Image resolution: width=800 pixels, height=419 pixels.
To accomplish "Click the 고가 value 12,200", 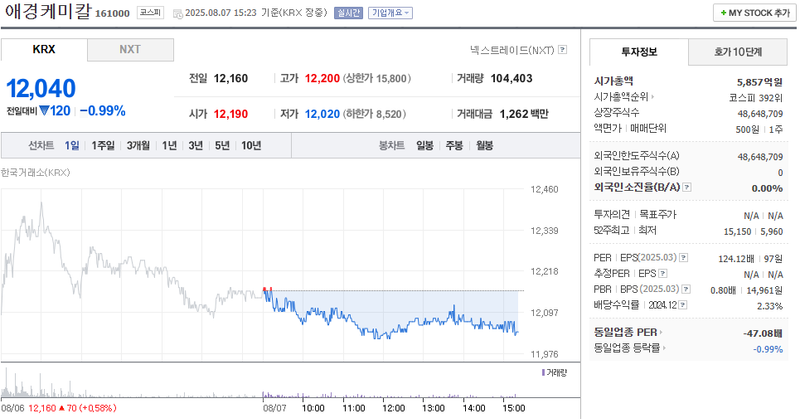I will (322, 79).
